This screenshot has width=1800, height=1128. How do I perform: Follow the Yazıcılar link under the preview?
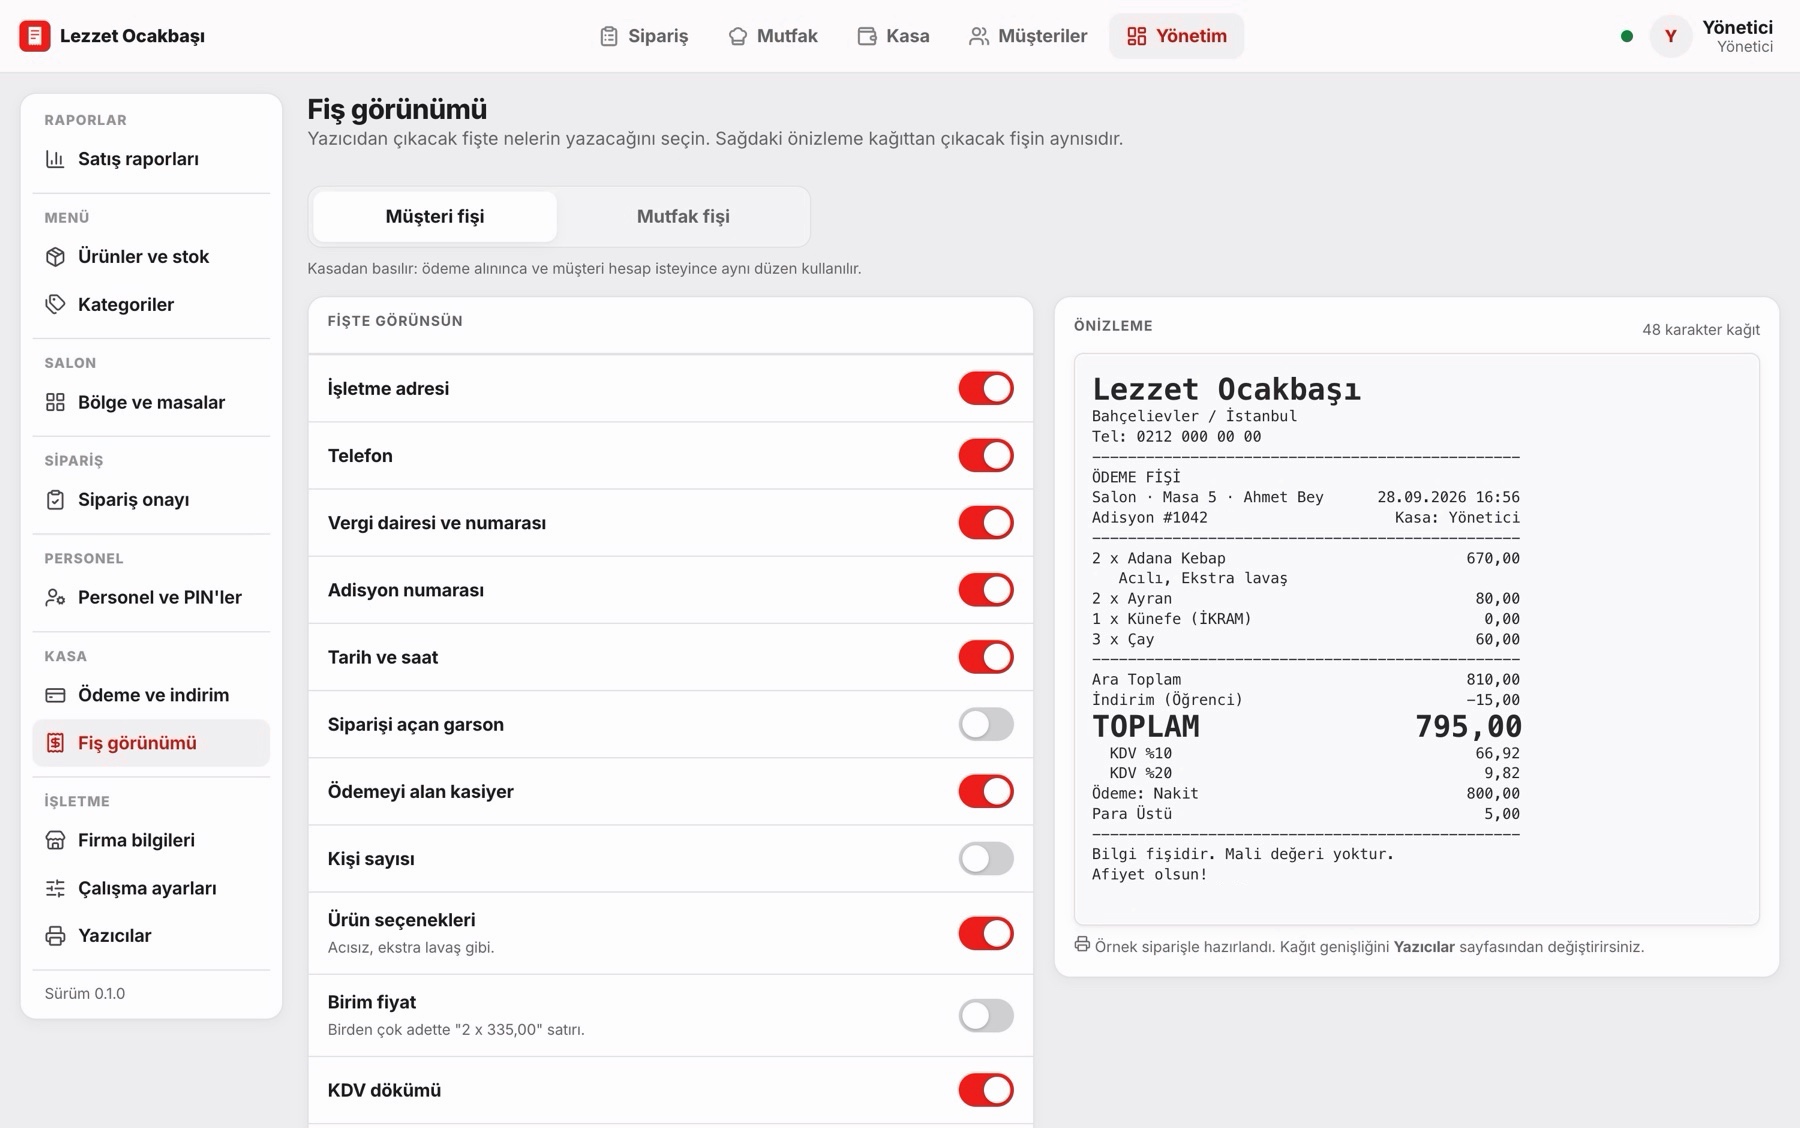click(1424, 946)
